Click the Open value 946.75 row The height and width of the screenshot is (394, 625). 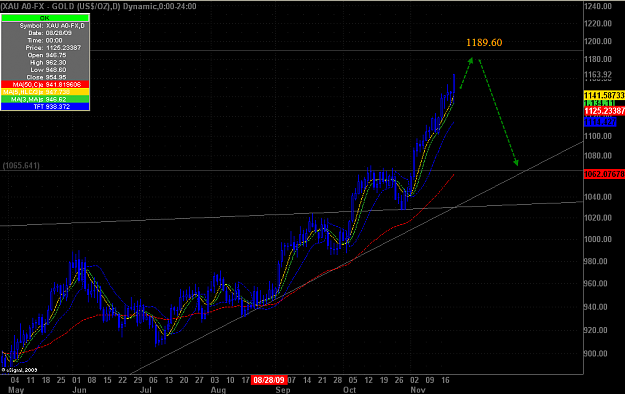pos(45,55)
